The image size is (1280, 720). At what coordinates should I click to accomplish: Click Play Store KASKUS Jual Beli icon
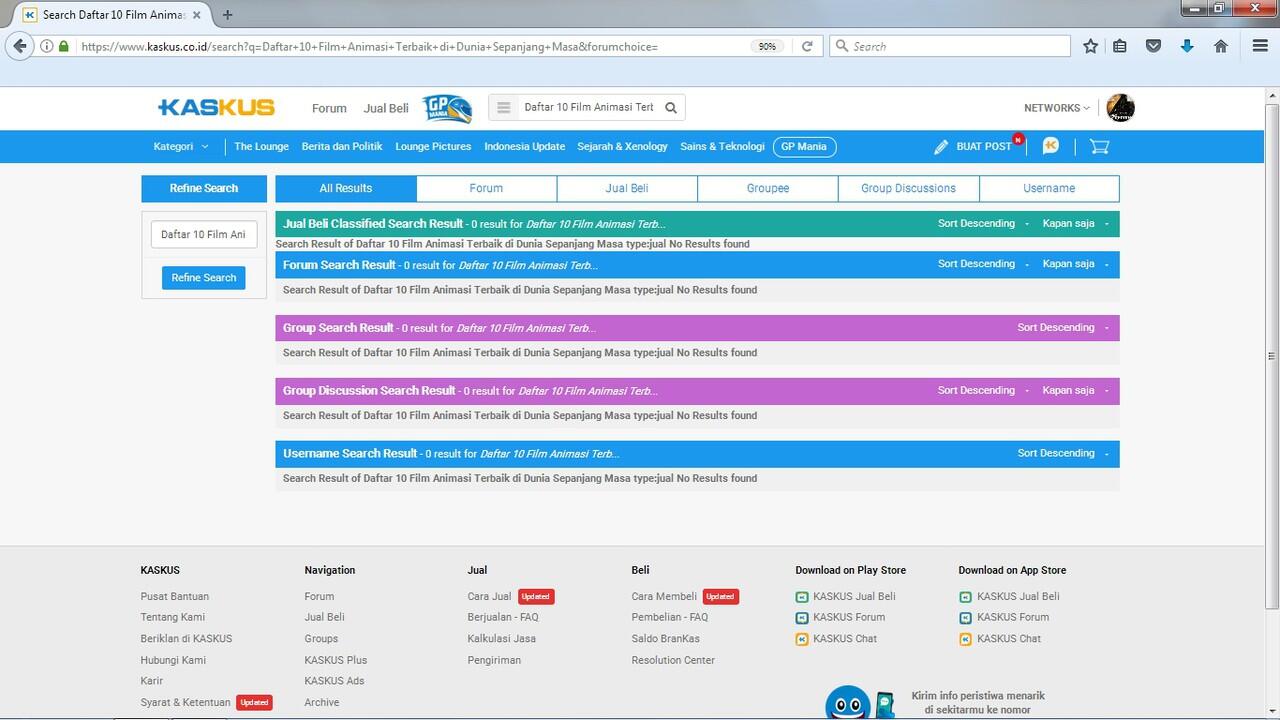[x=802, y=597]
